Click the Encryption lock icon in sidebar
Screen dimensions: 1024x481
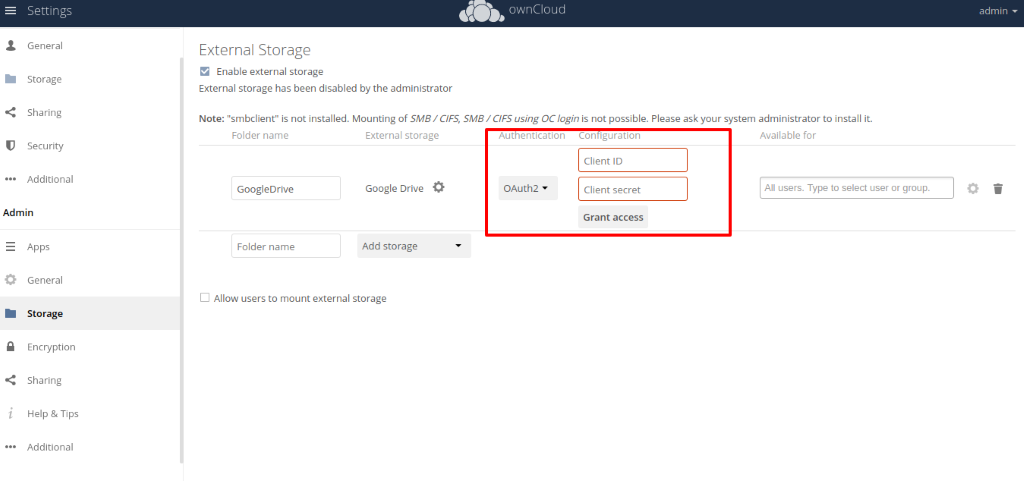point(11,347)
